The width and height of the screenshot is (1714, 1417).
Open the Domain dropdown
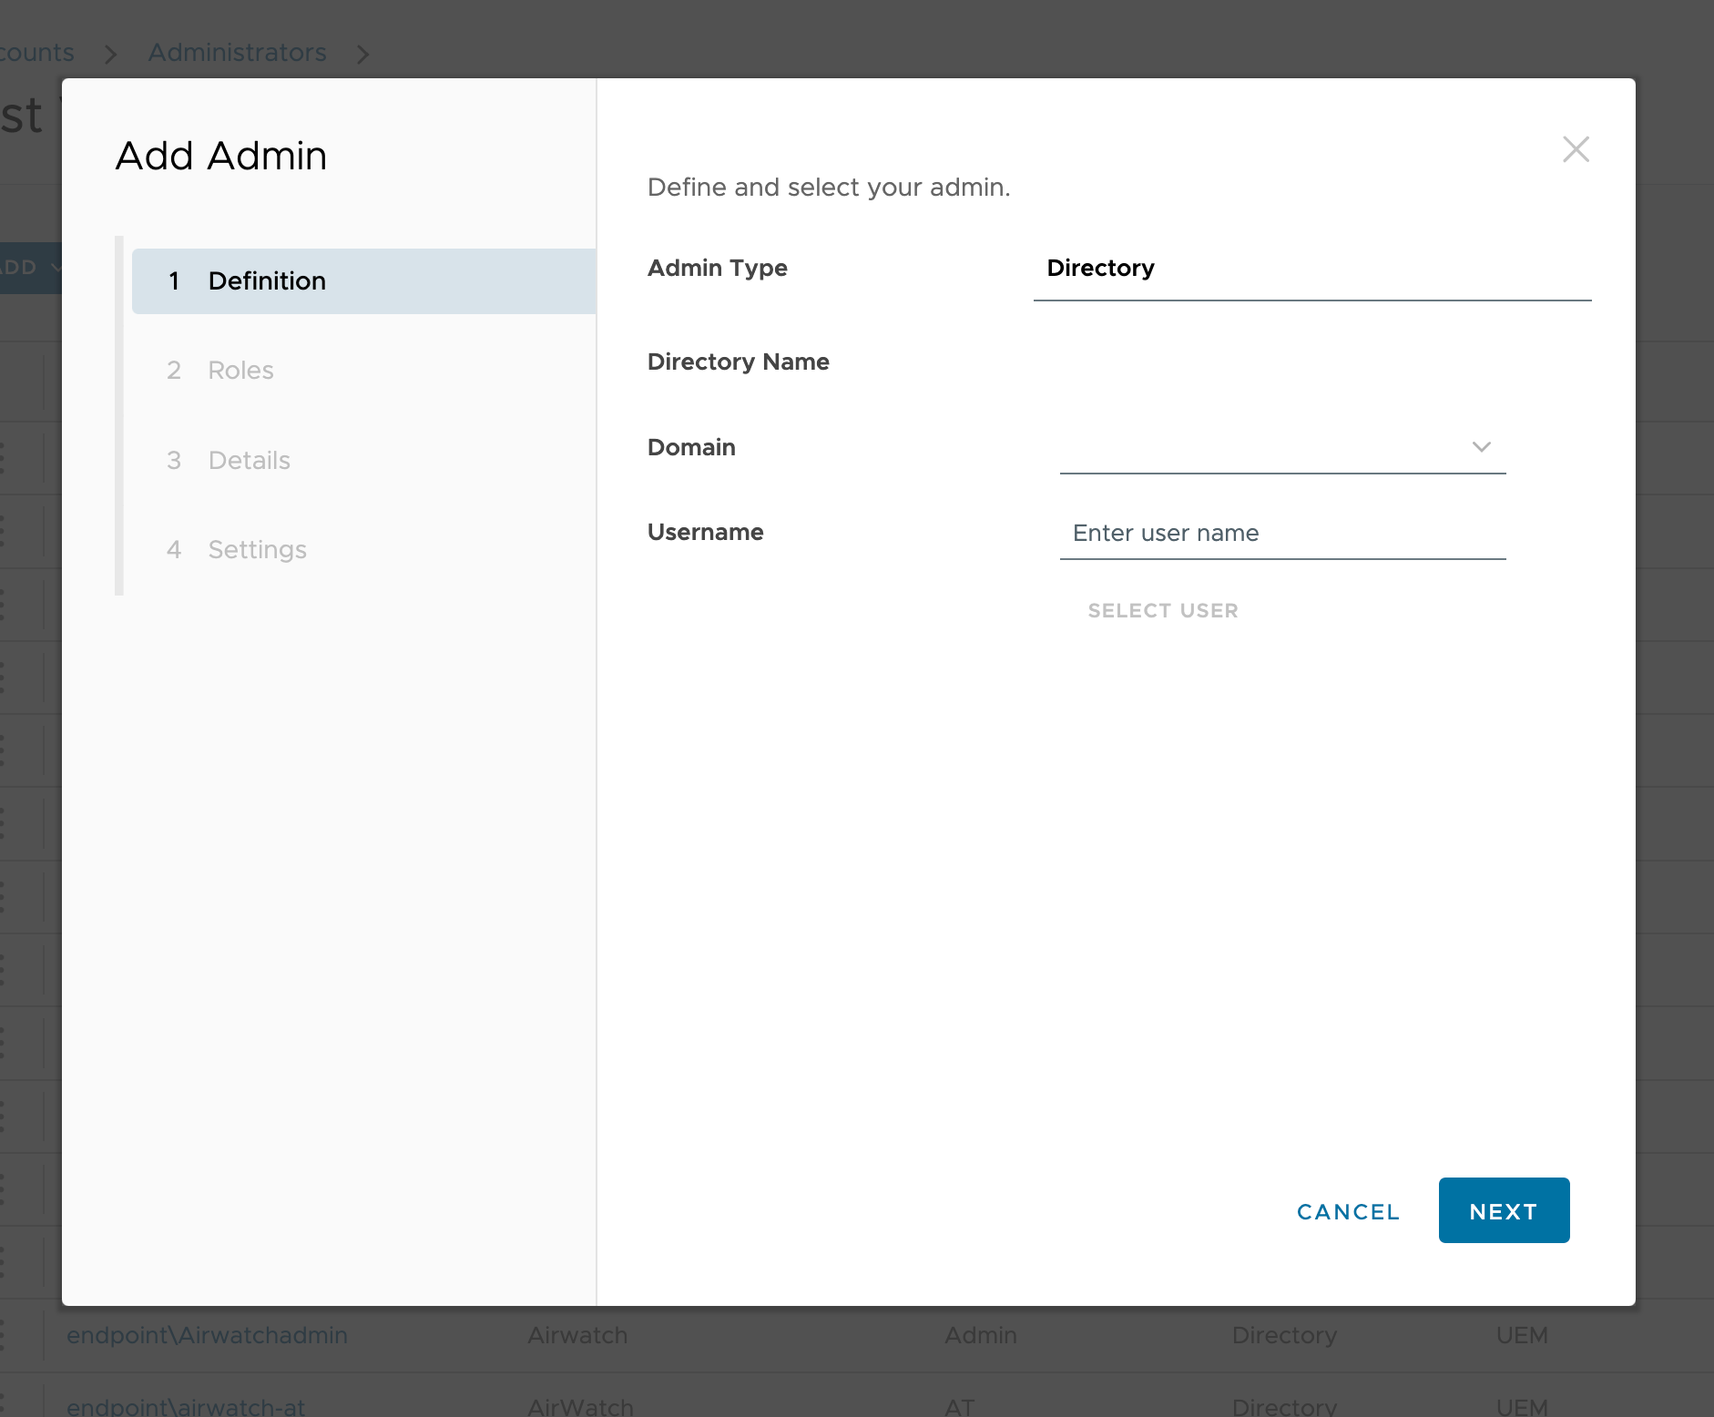(1481, 447)
